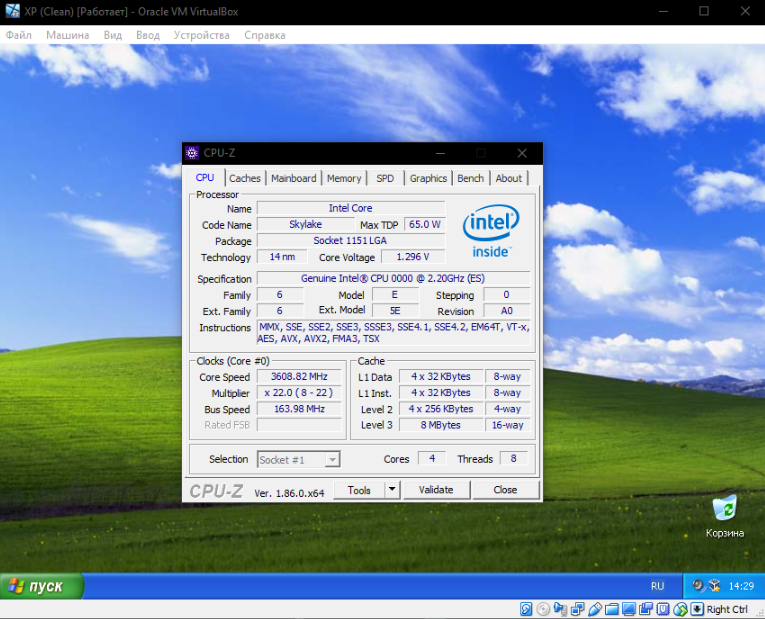This screenshot has width=765, height=619.
Task: Open the network adapters indicator
Action: click(578, 609)
